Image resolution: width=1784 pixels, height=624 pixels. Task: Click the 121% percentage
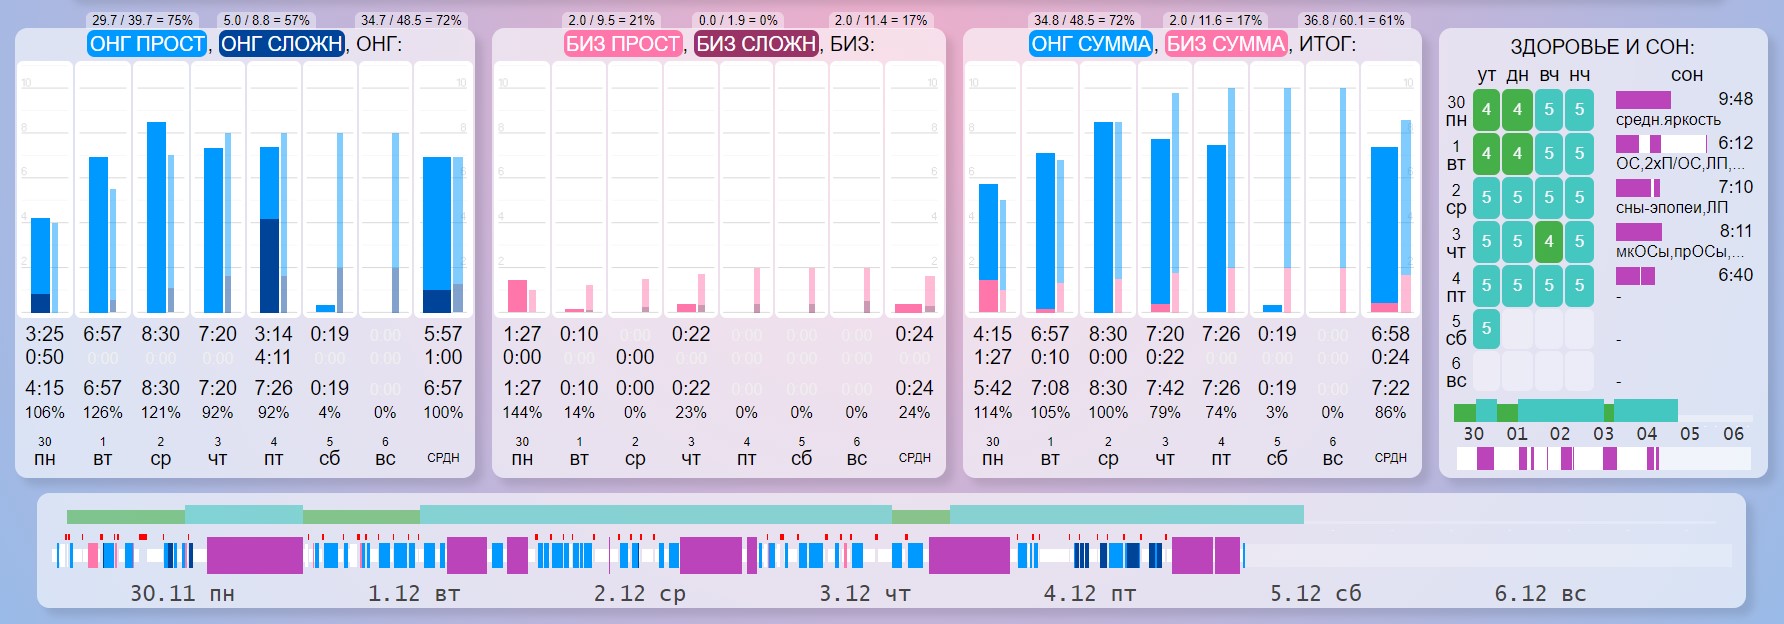coord(160,412)
